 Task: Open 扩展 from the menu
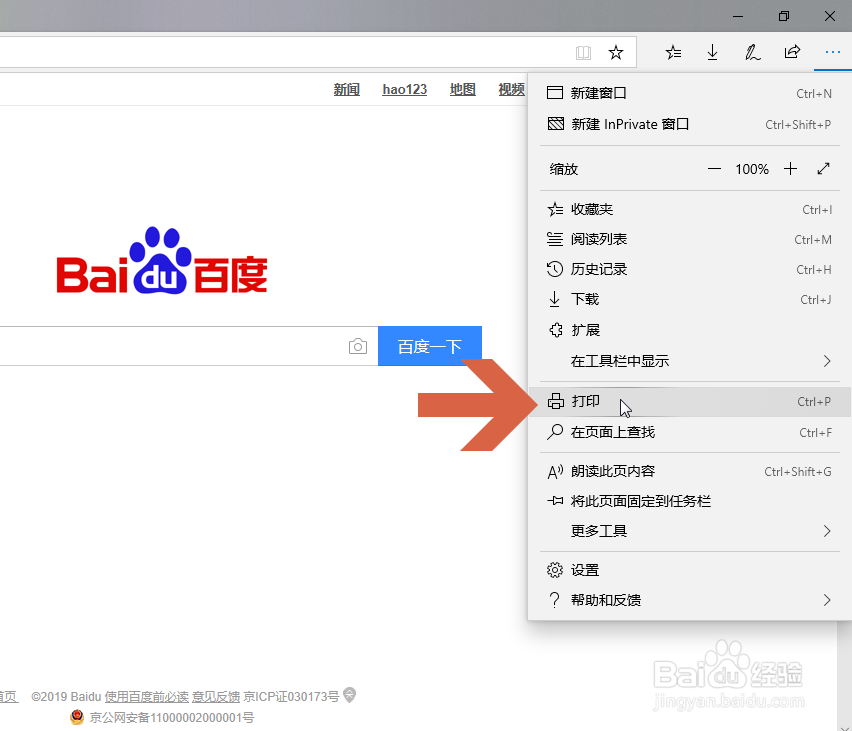(x=690, y=330)
